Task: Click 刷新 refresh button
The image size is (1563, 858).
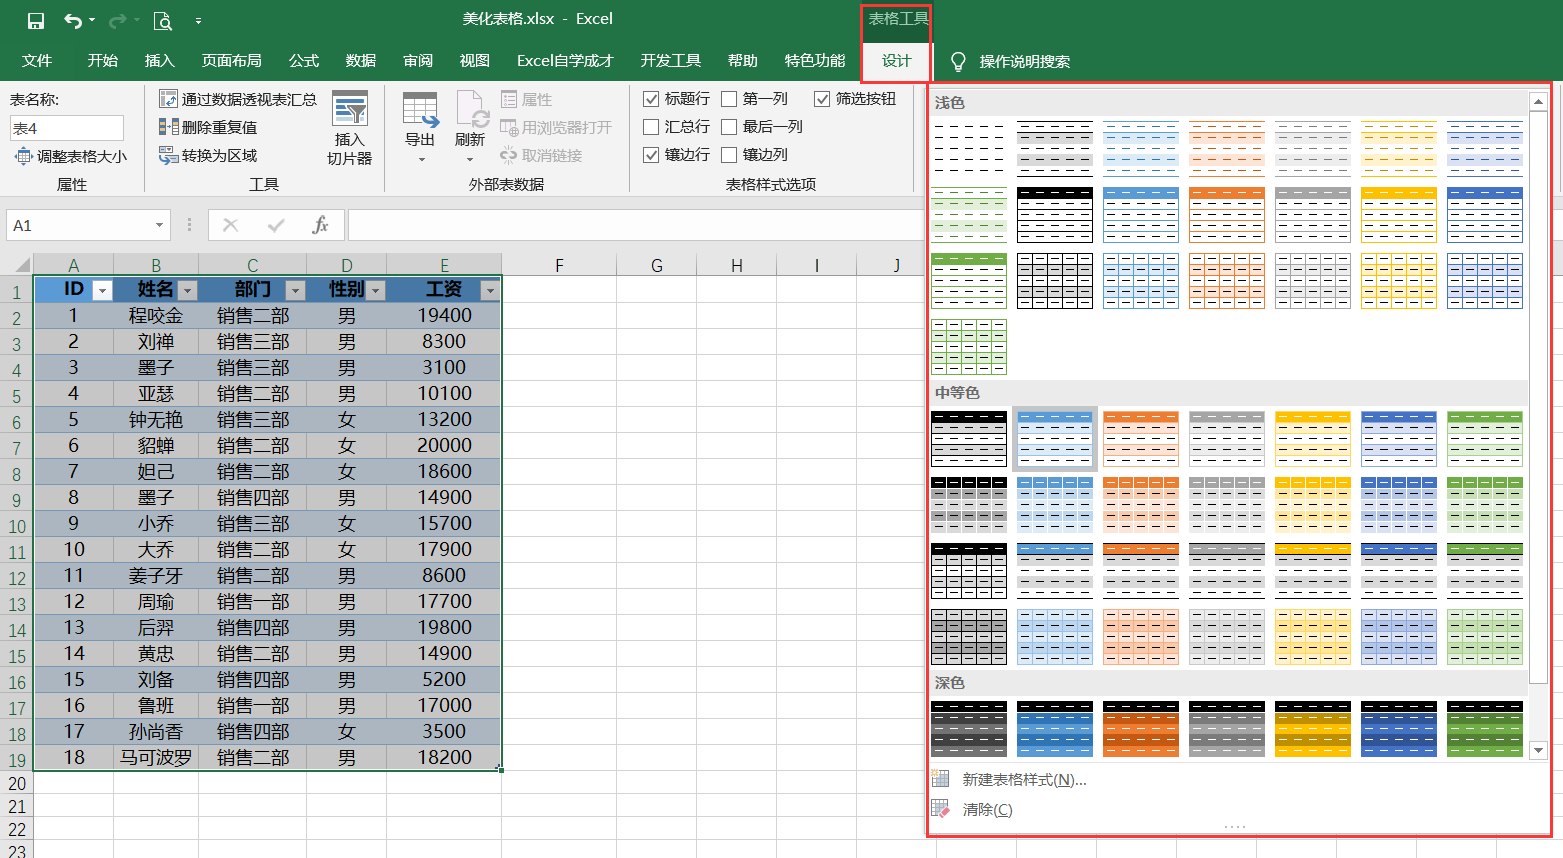Action: pos(470,128)
